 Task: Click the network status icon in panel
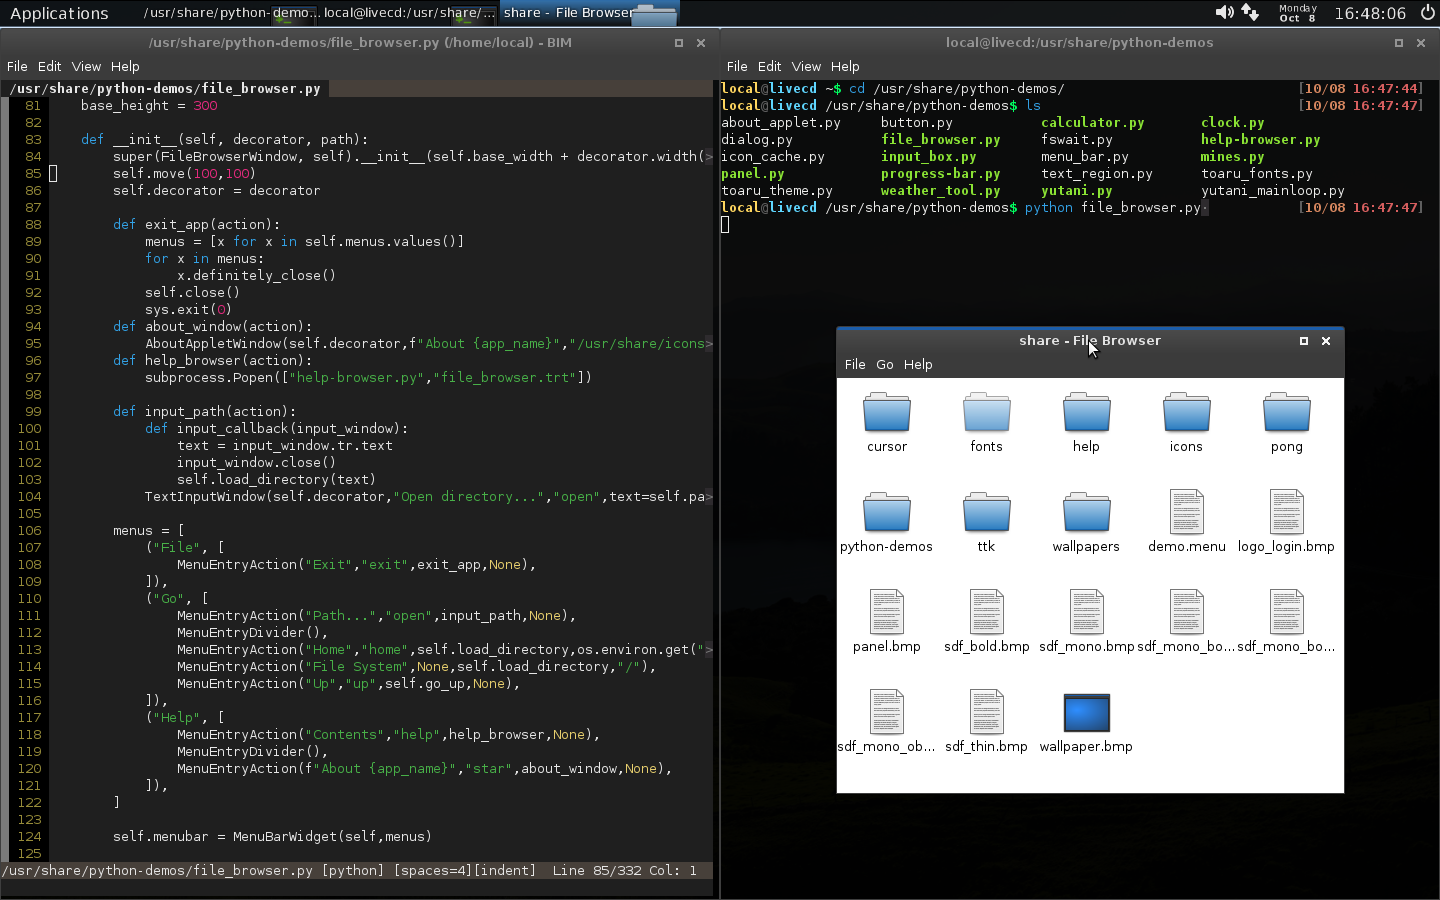pyautogui.click(x=1250, y=12)
